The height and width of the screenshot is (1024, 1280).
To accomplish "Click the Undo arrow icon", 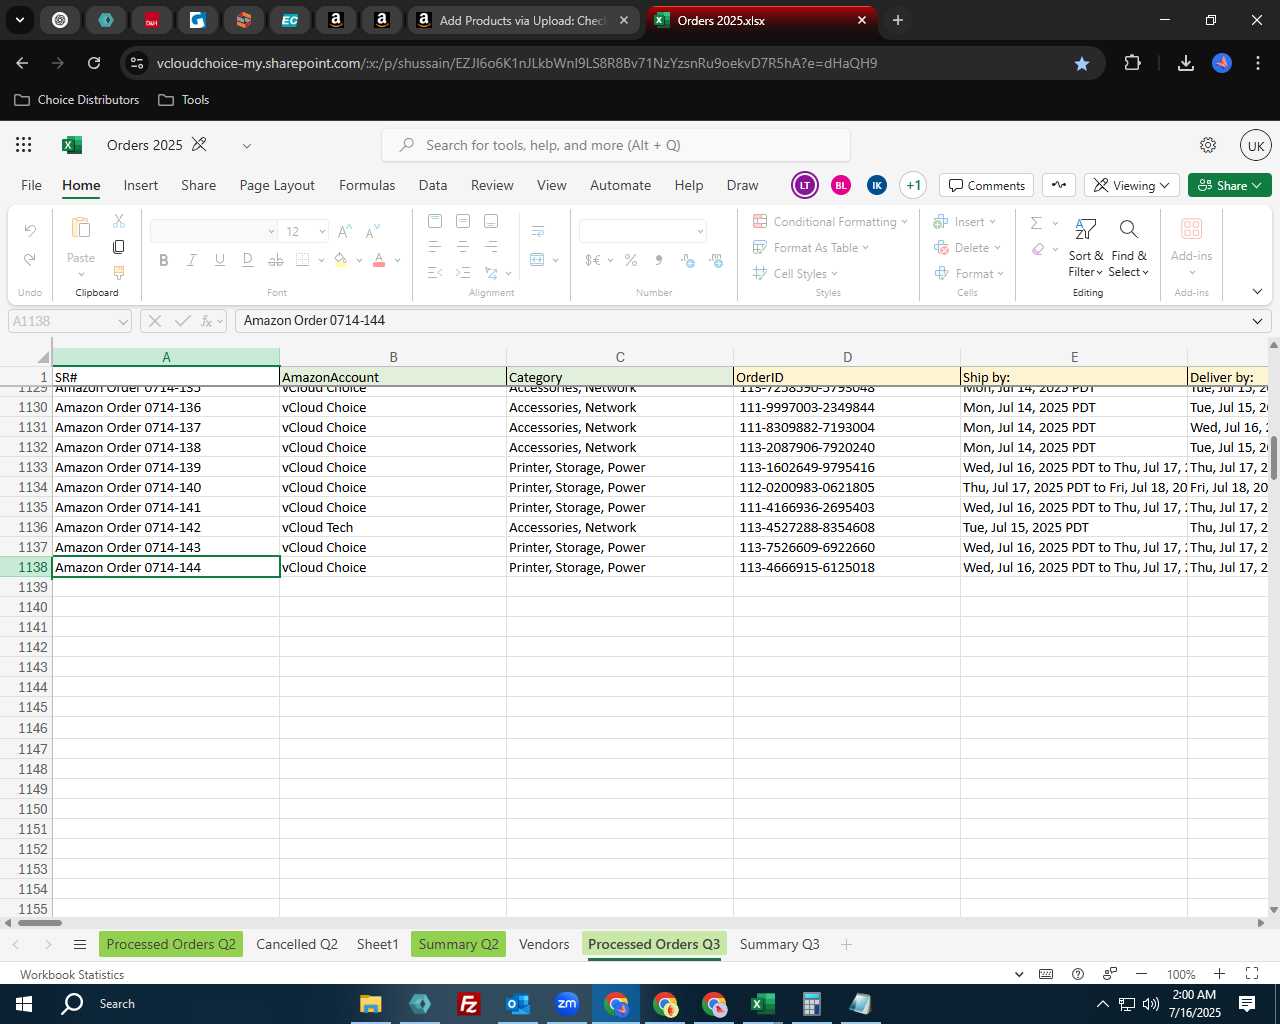I will pos(30,231).
